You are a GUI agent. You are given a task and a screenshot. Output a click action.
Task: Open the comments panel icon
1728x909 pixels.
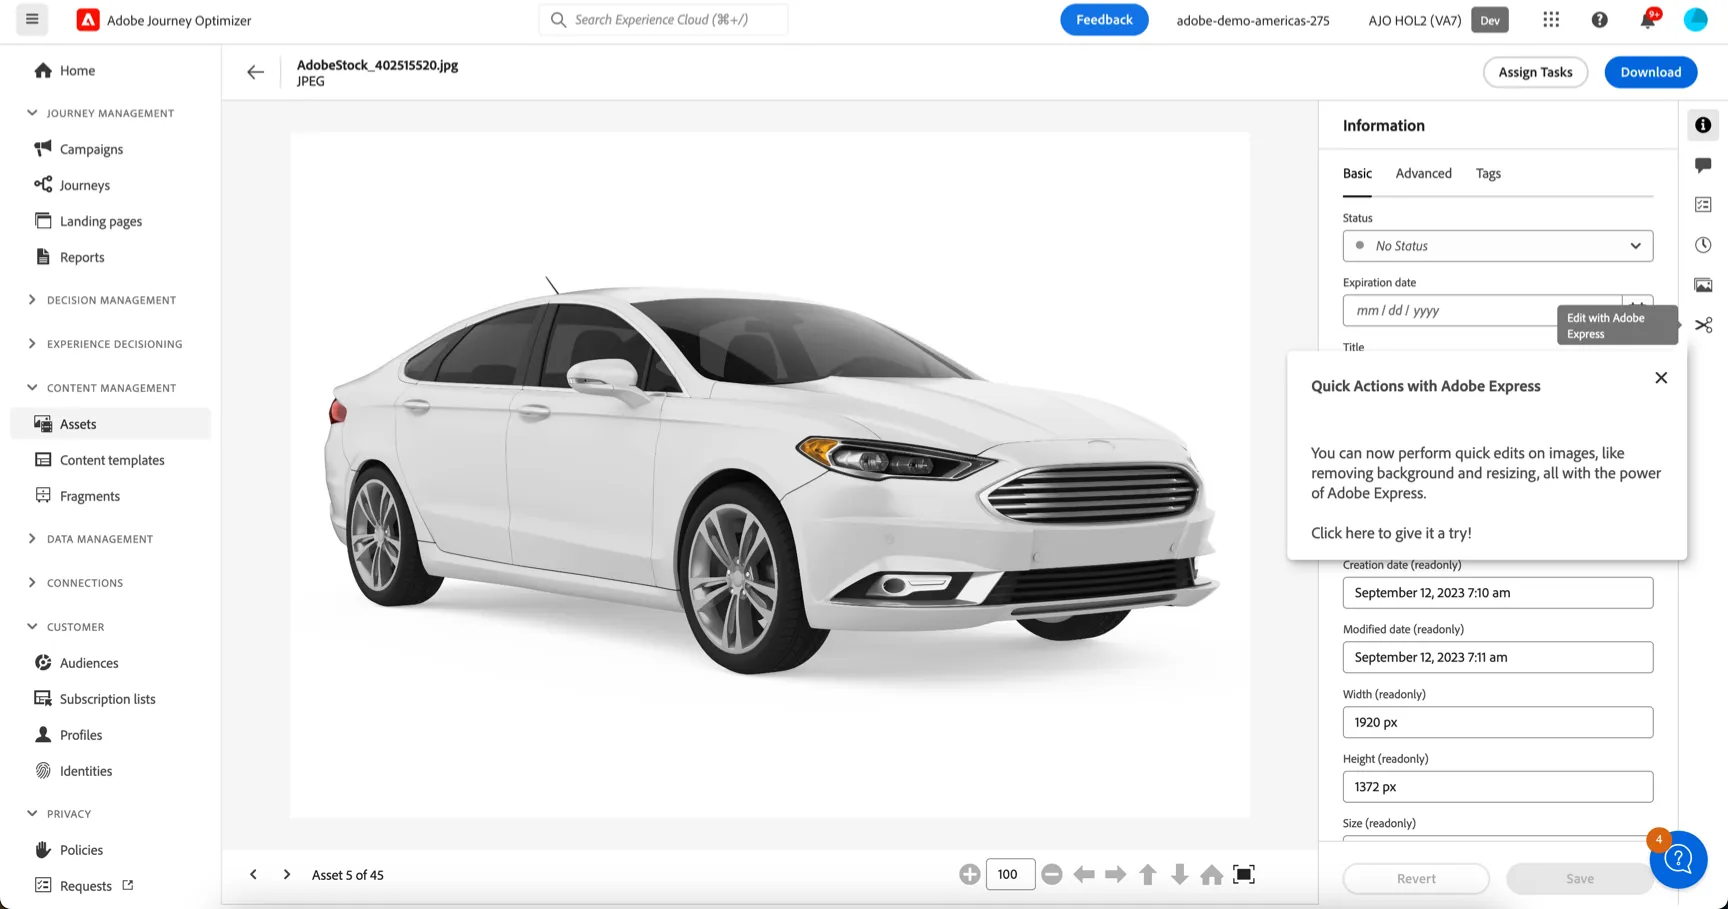[x=1703, y=165]
